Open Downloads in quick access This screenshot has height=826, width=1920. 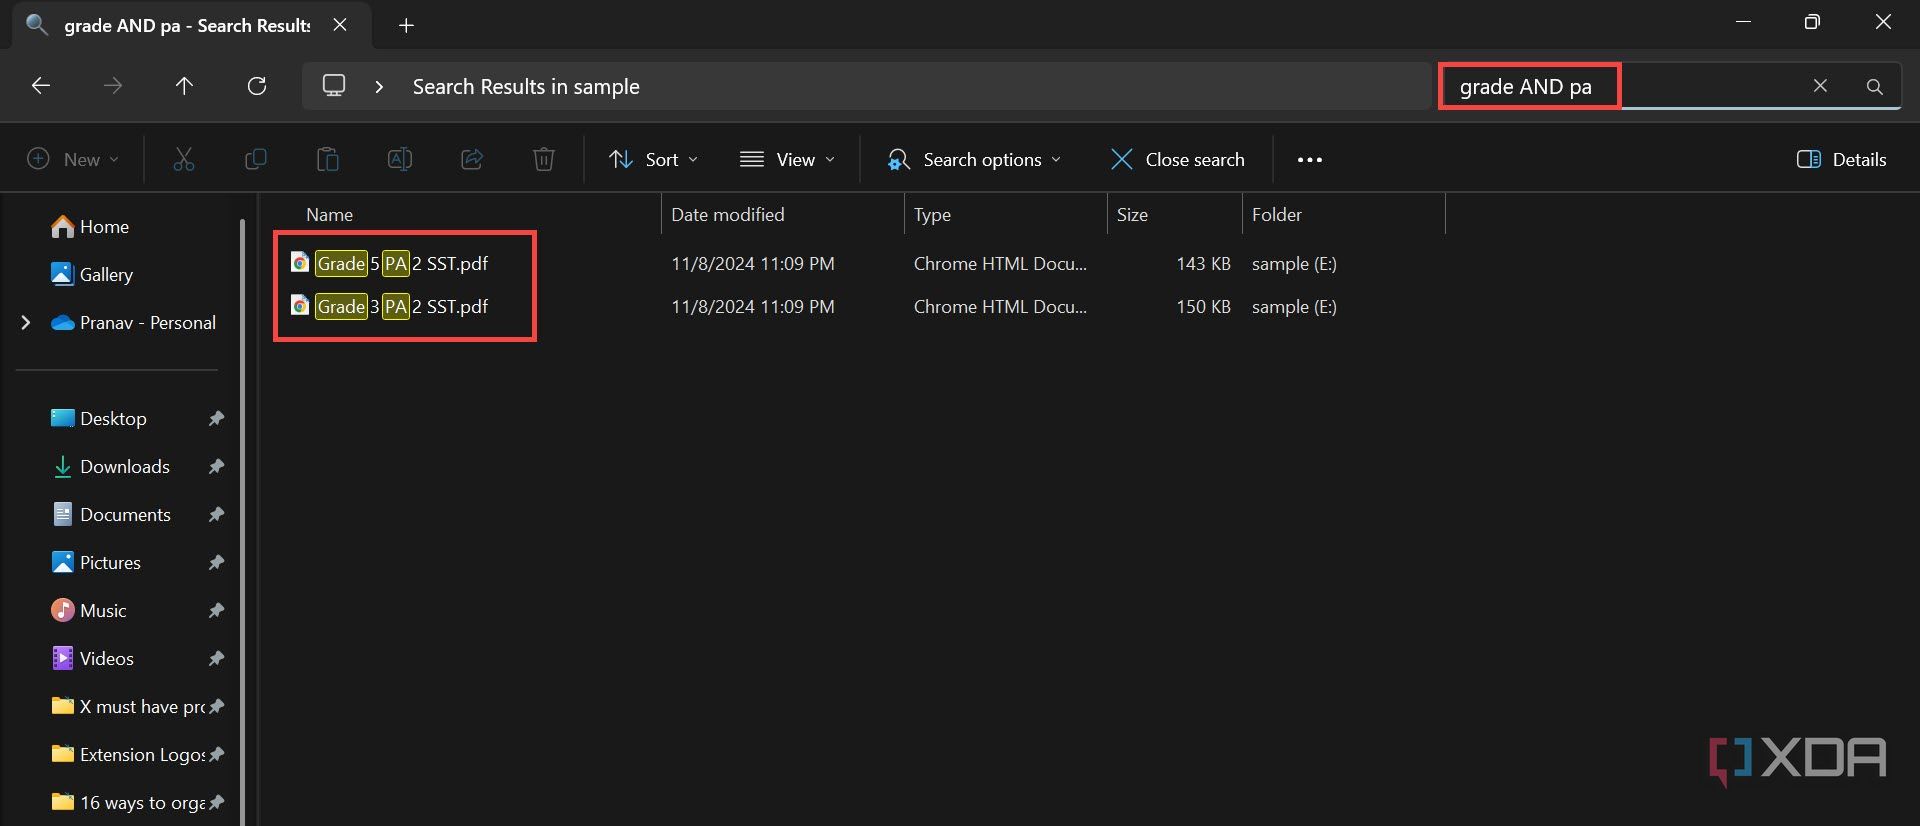coord(110,466)
